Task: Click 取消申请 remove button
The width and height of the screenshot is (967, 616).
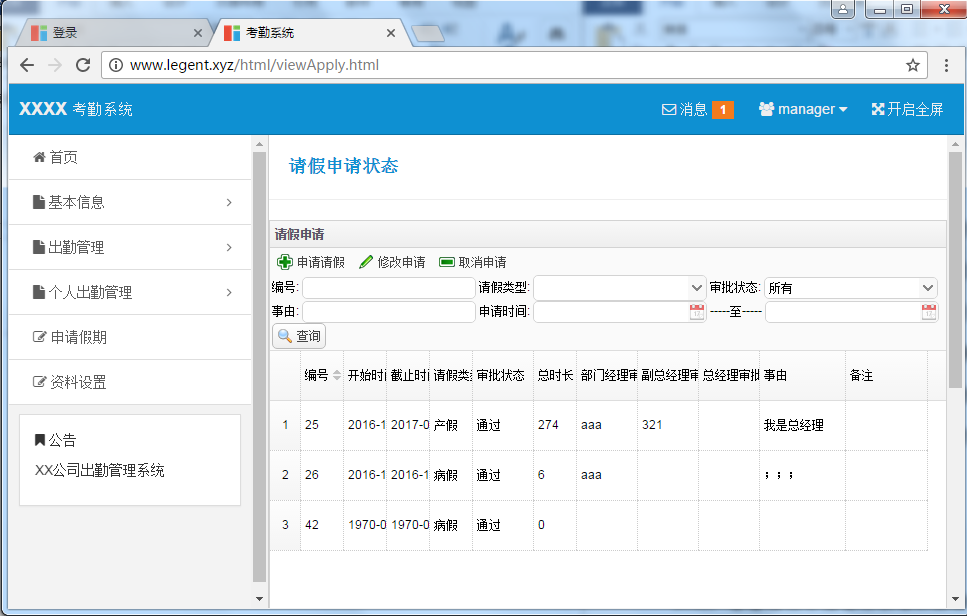Action: [472, 262]
